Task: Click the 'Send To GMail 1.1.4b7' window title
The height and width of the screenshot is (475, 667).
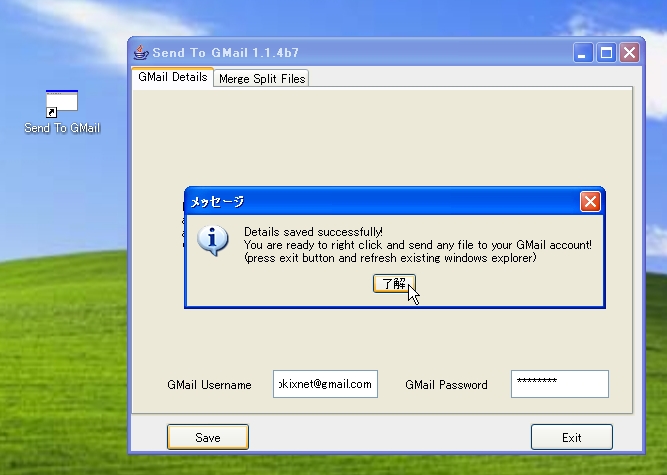Action: coord(225,53)
